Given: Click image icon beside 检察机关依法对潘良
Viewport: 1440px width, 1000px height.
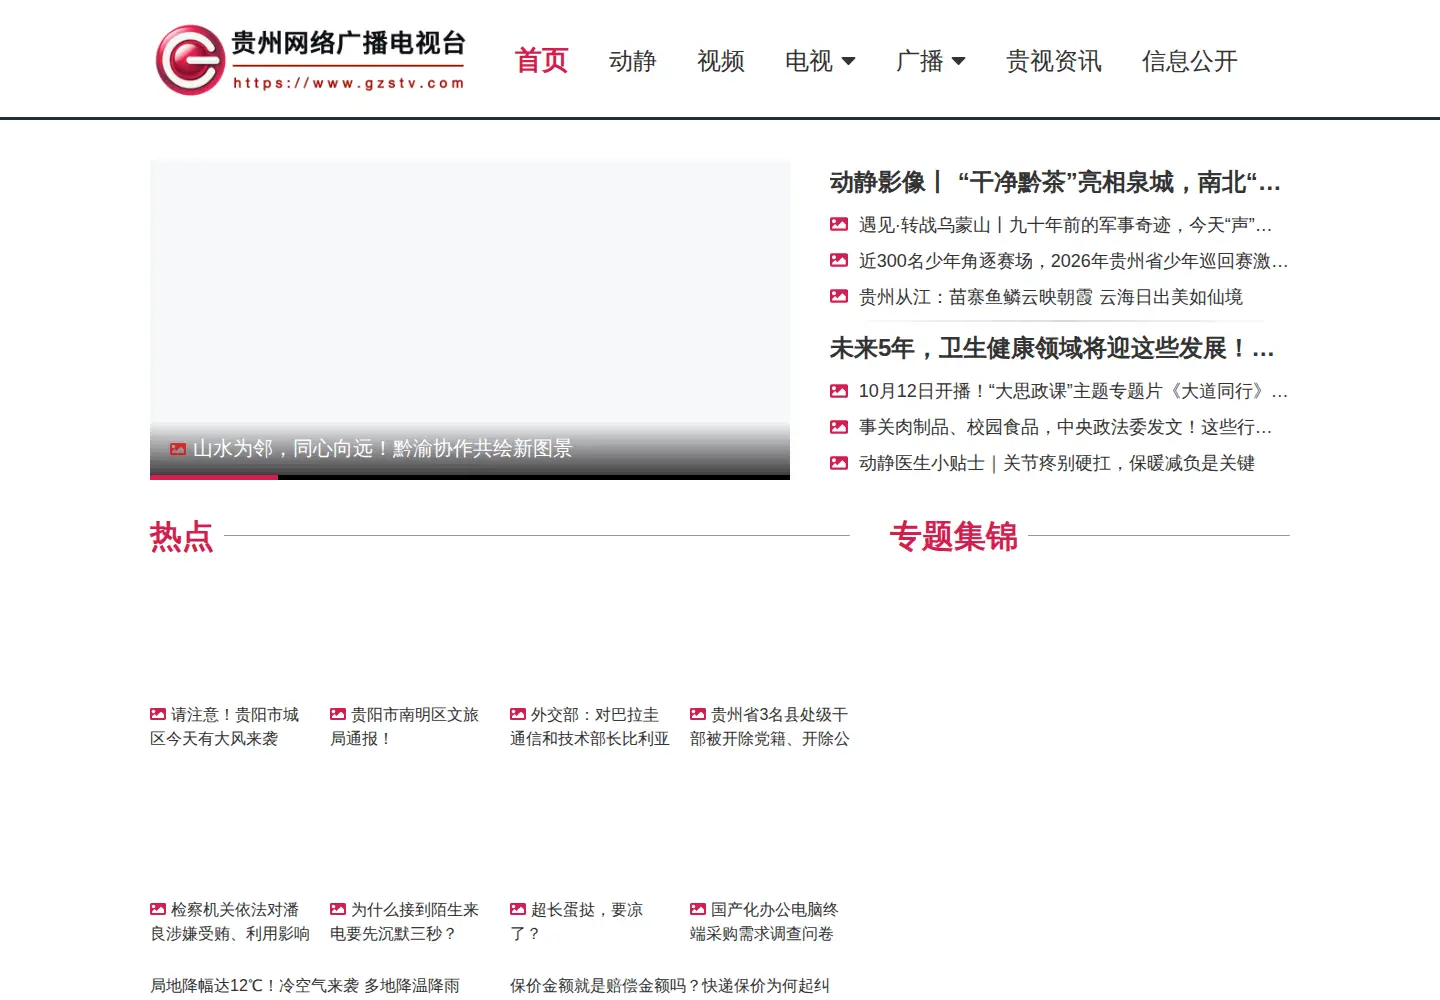Looking at the screenshot, I should (158, 909).
